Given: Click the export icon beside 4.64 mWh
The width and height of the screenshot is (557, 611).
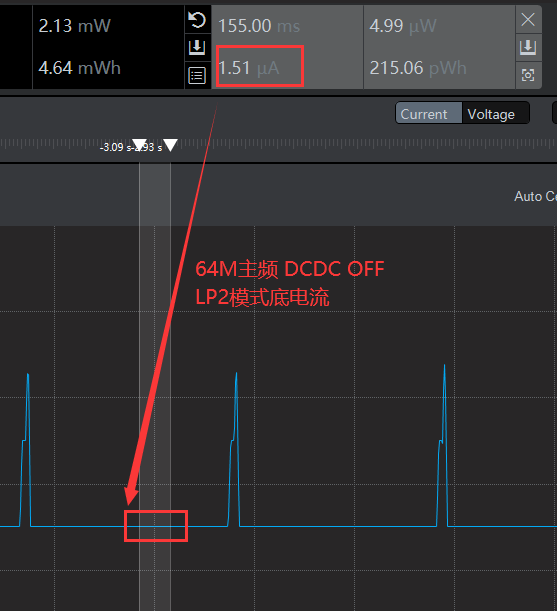Looking at the screenshot, I should pos(197,47).
